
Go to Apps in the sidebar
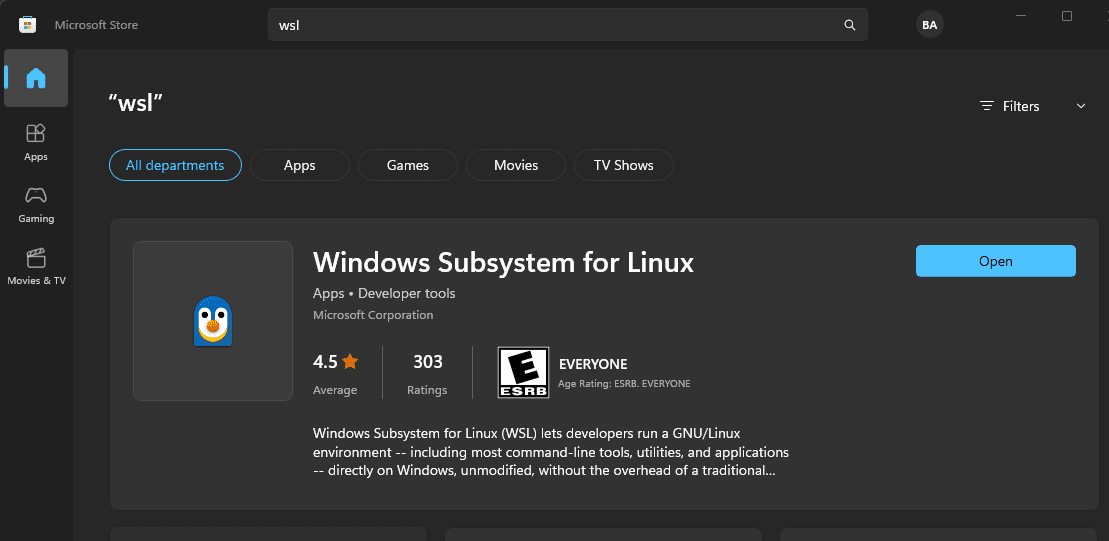click(x=36, y=142)
